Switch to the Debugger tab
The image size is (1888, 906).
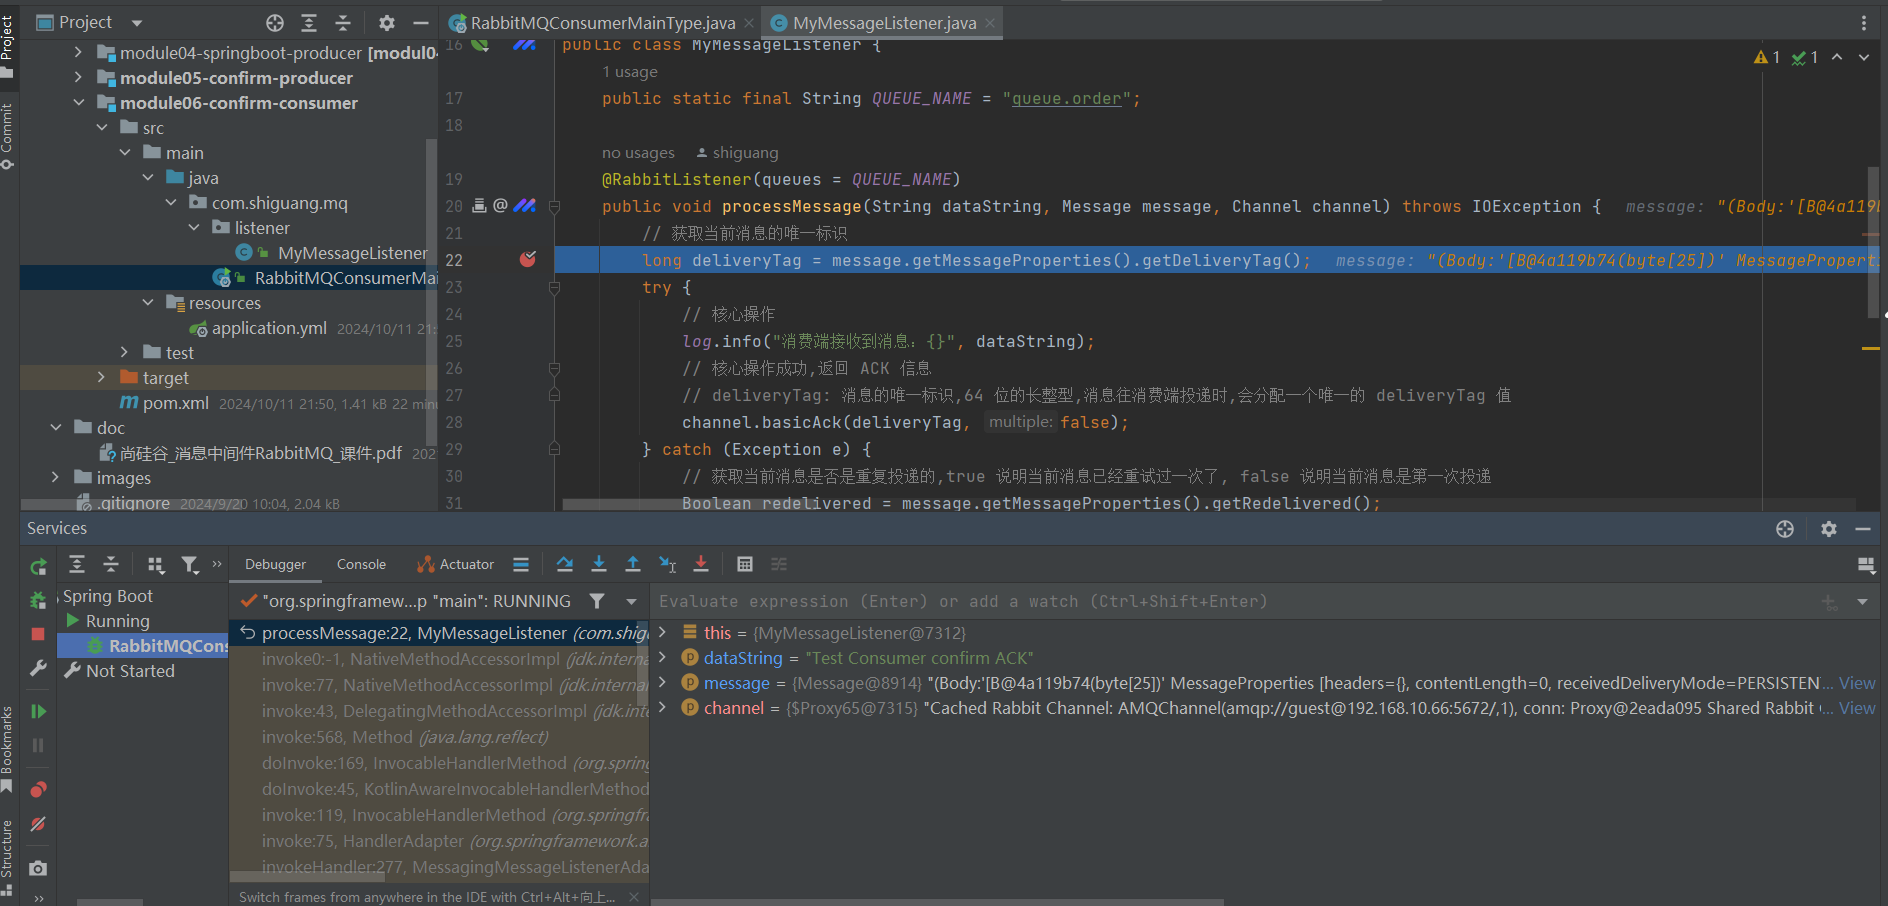(276, 564)
